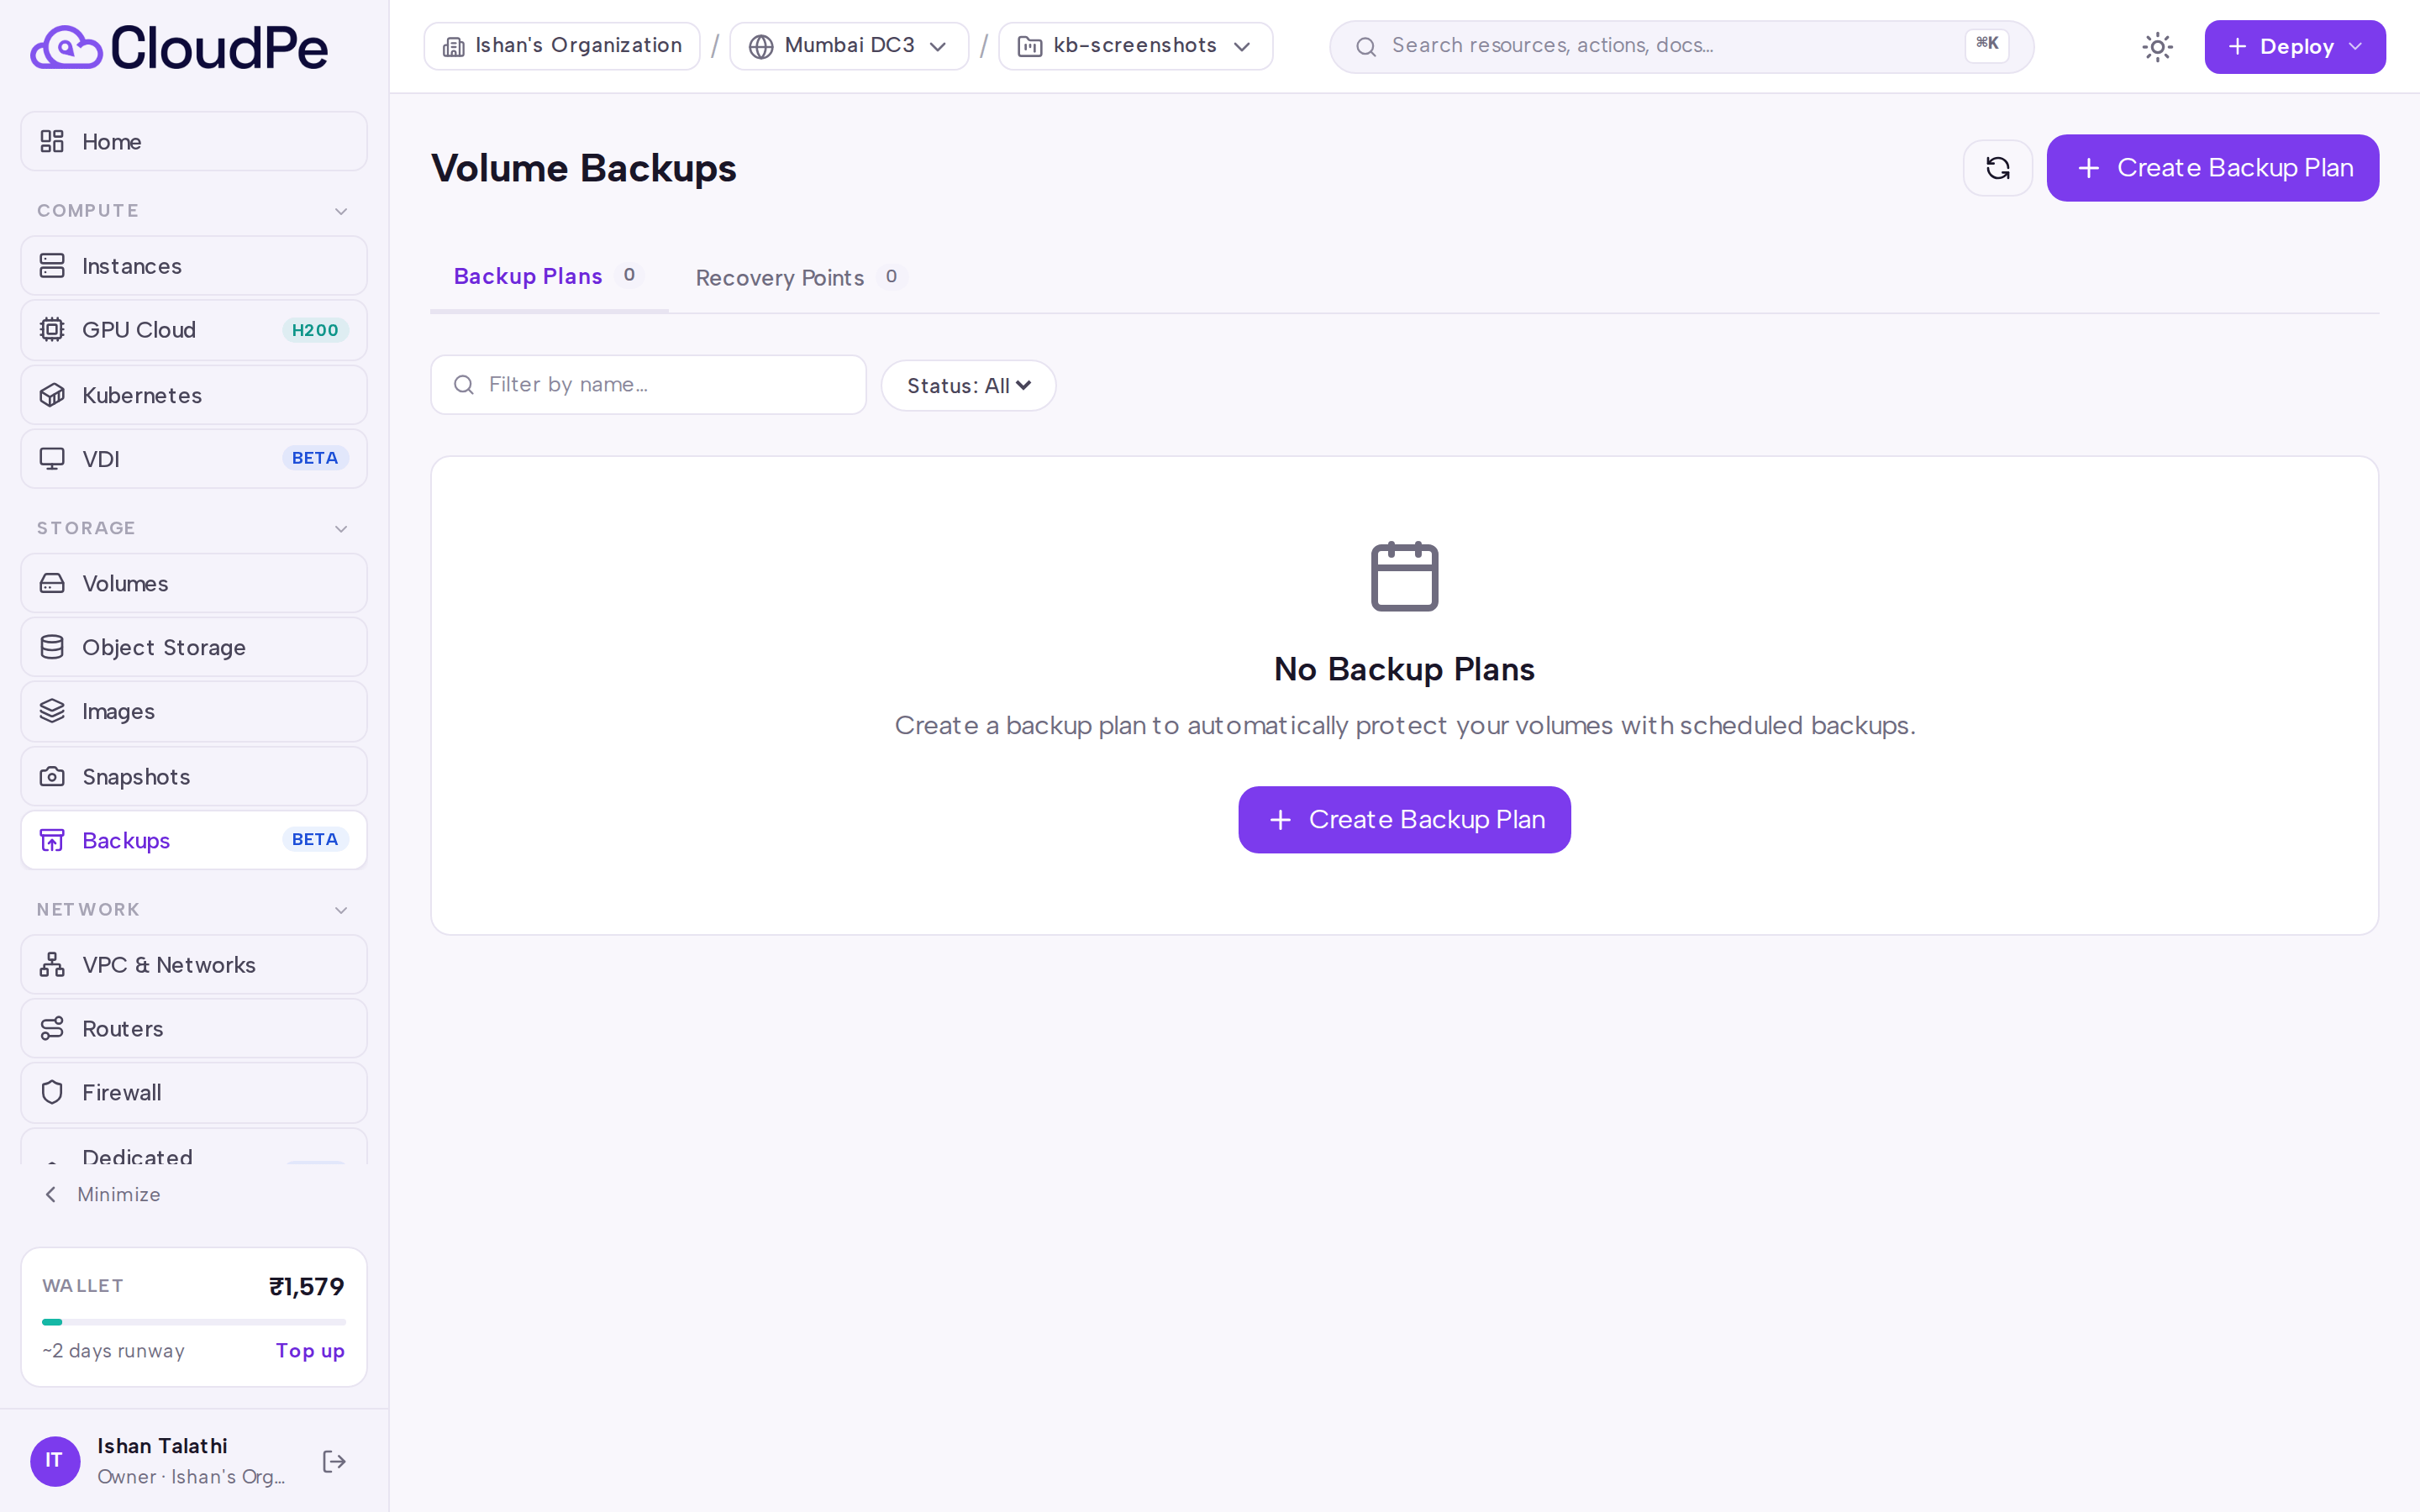Click the wallet runway progress bar
This screenshot has width=2420, height=1512.
point(194,1322)
